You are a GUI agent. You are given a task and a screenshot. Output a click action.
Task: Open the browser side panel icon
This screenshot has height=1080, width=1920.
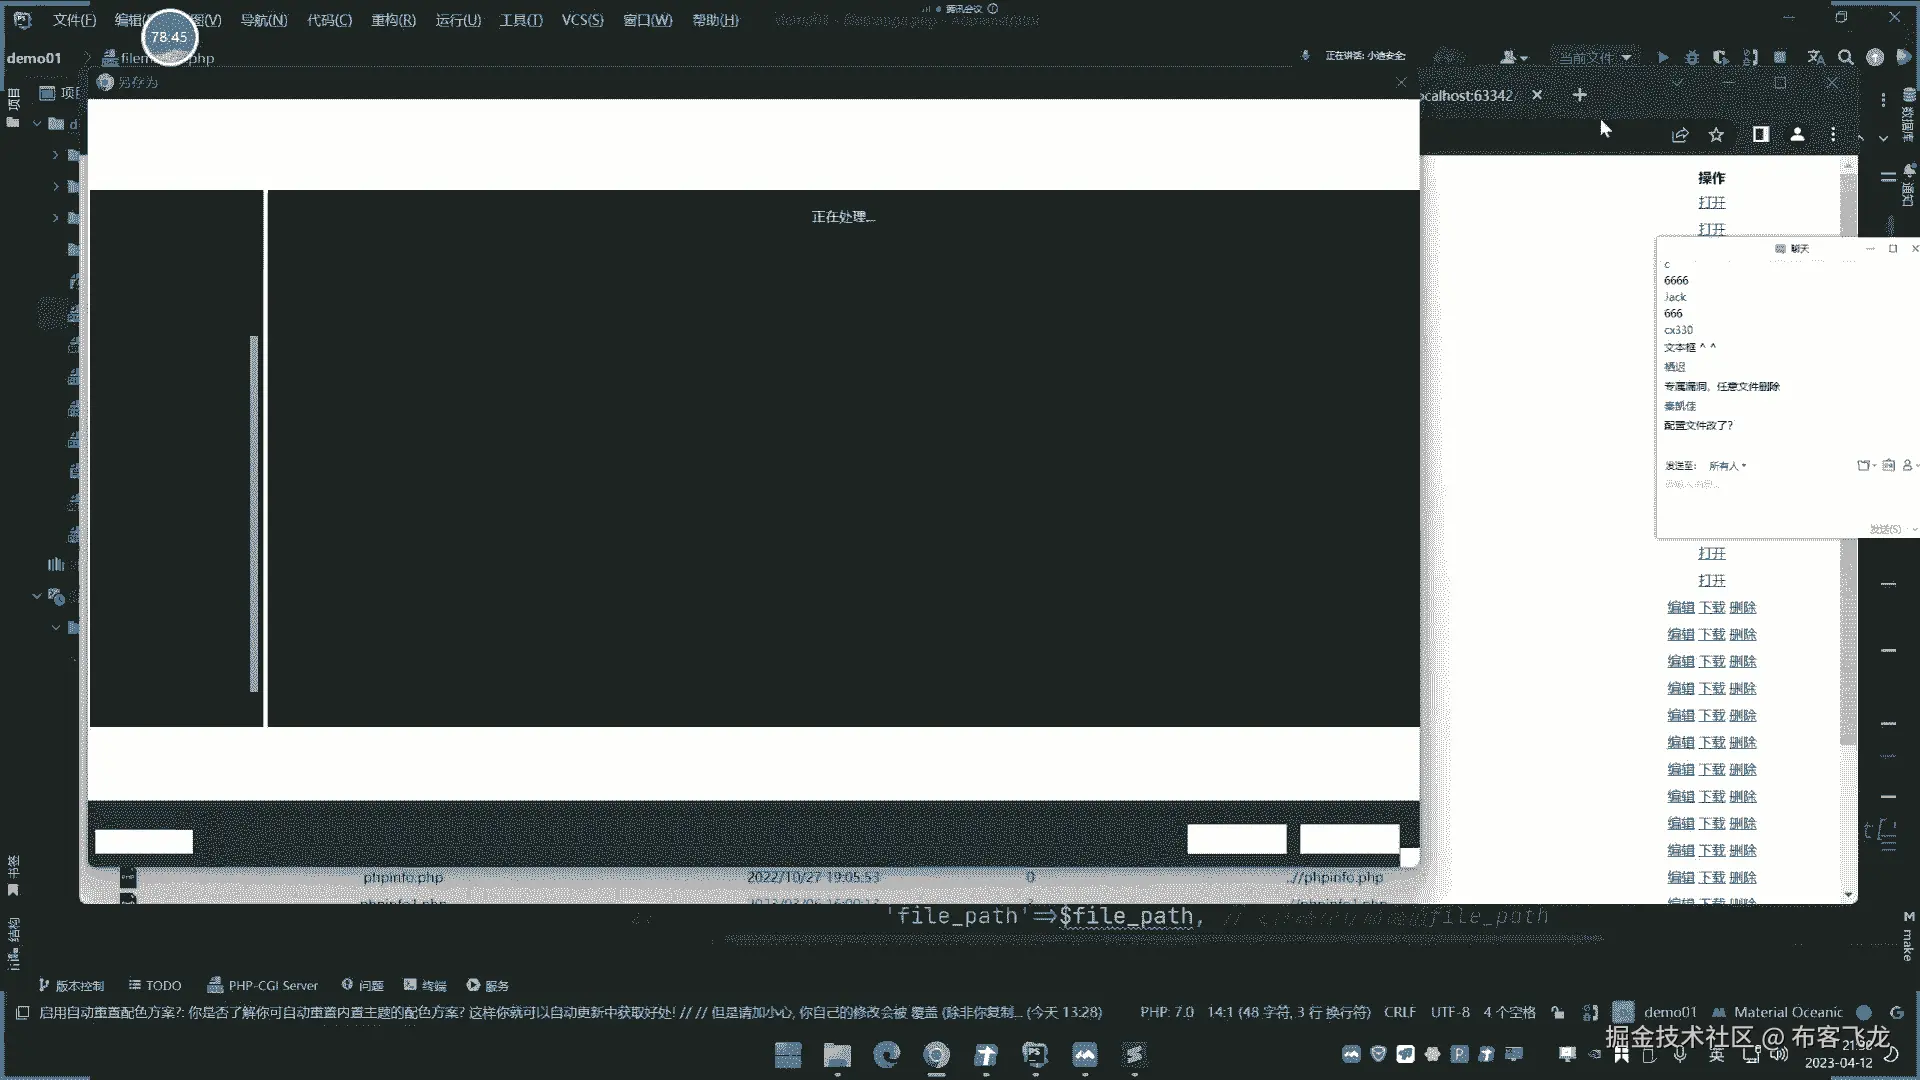click(x=1761, y=135)
